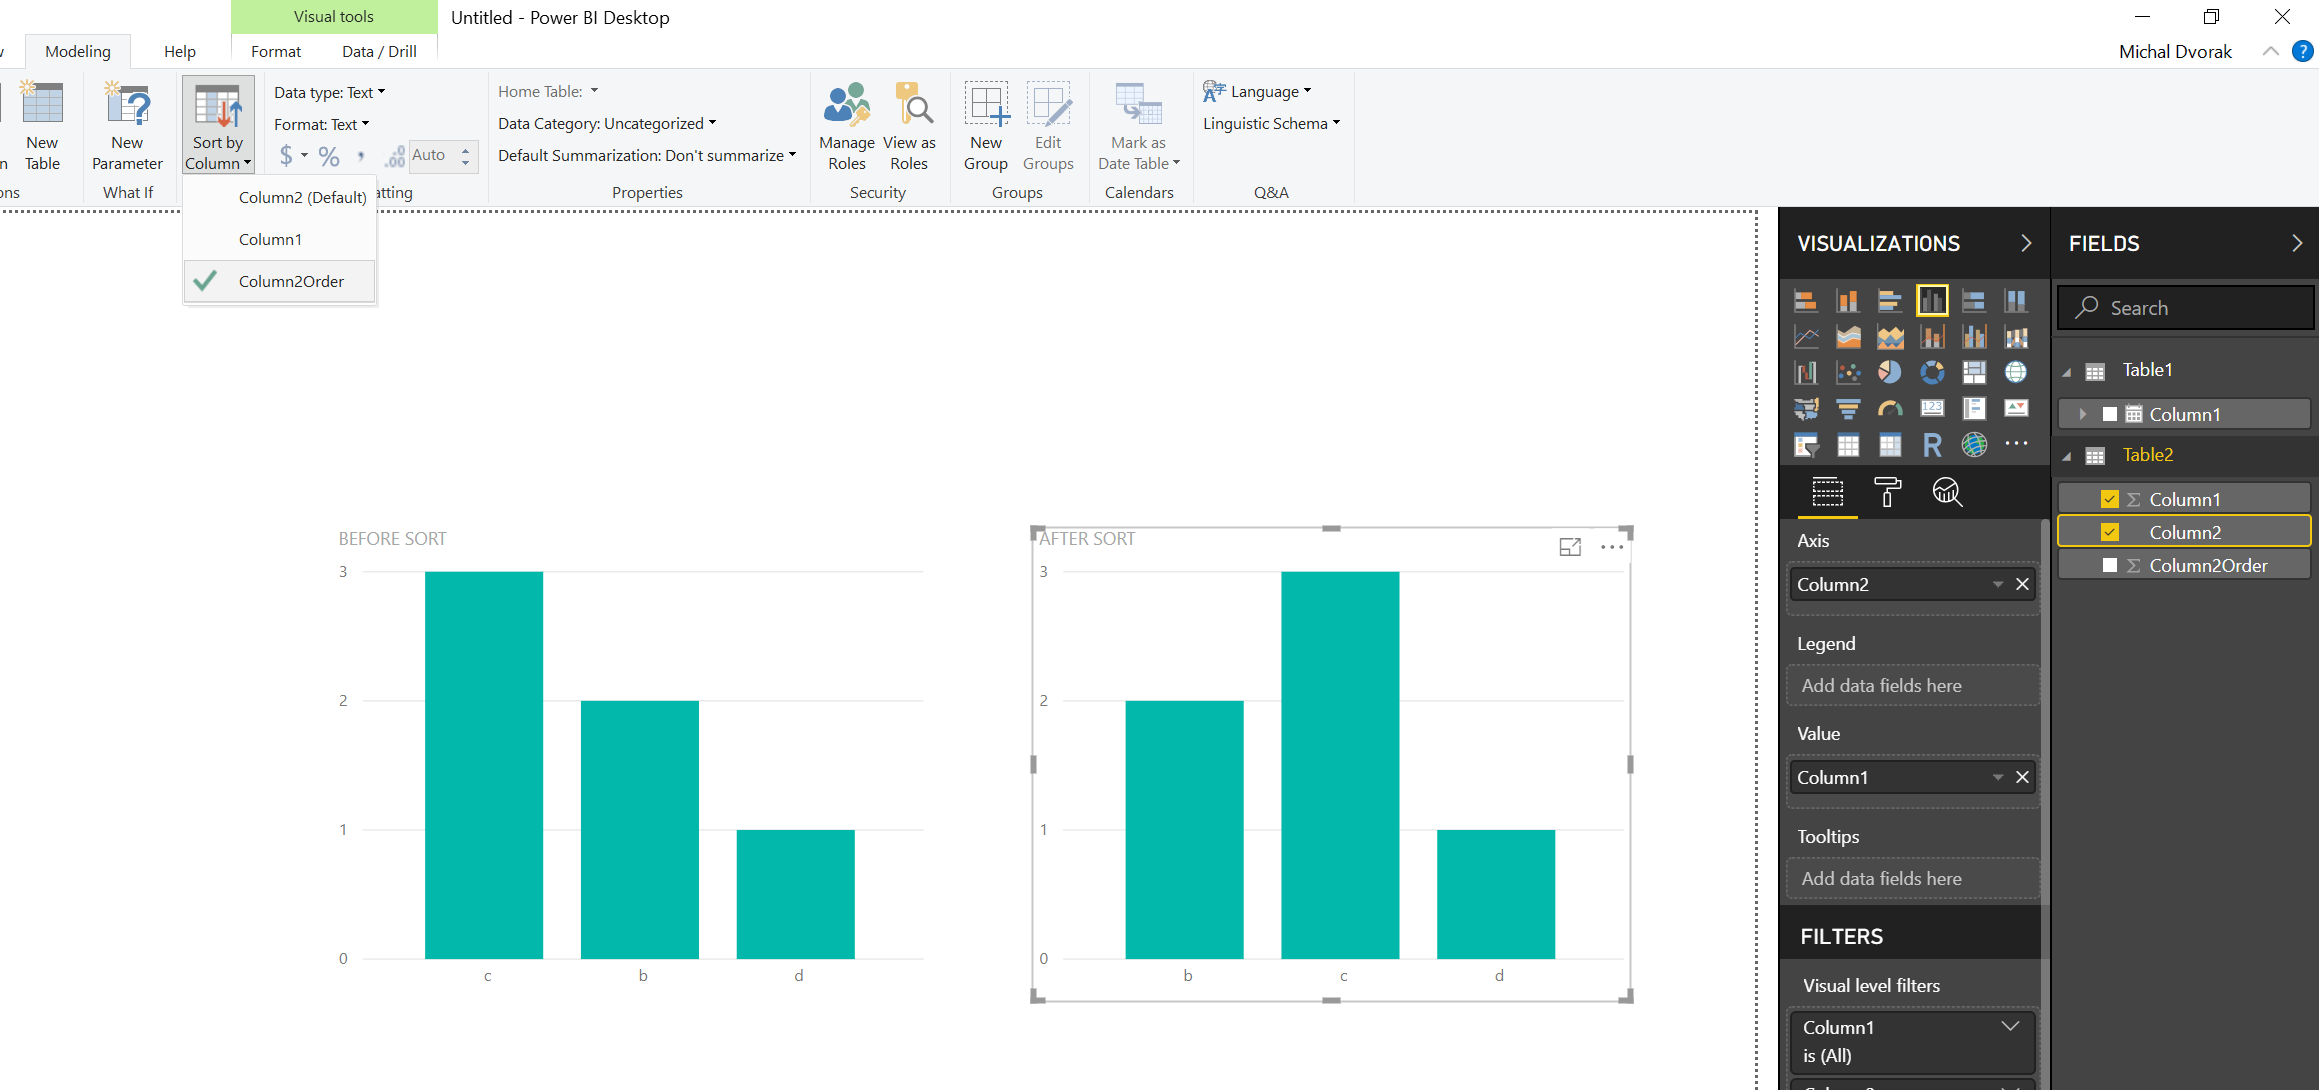Open the Analytics magnifier pane

coord(1947,491)
